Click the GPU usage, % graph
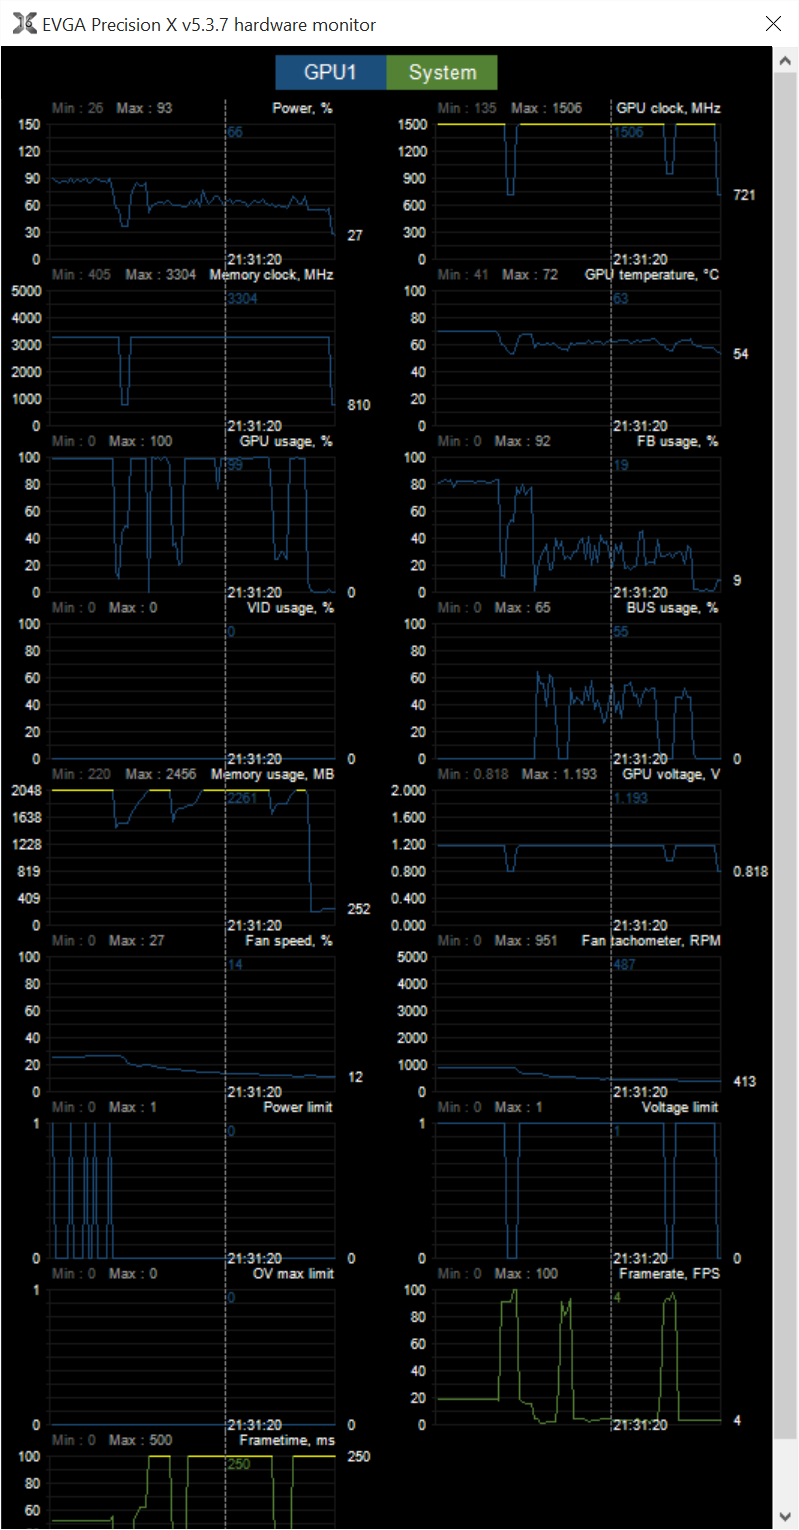The image size is (799, 1530). [193, 524]
